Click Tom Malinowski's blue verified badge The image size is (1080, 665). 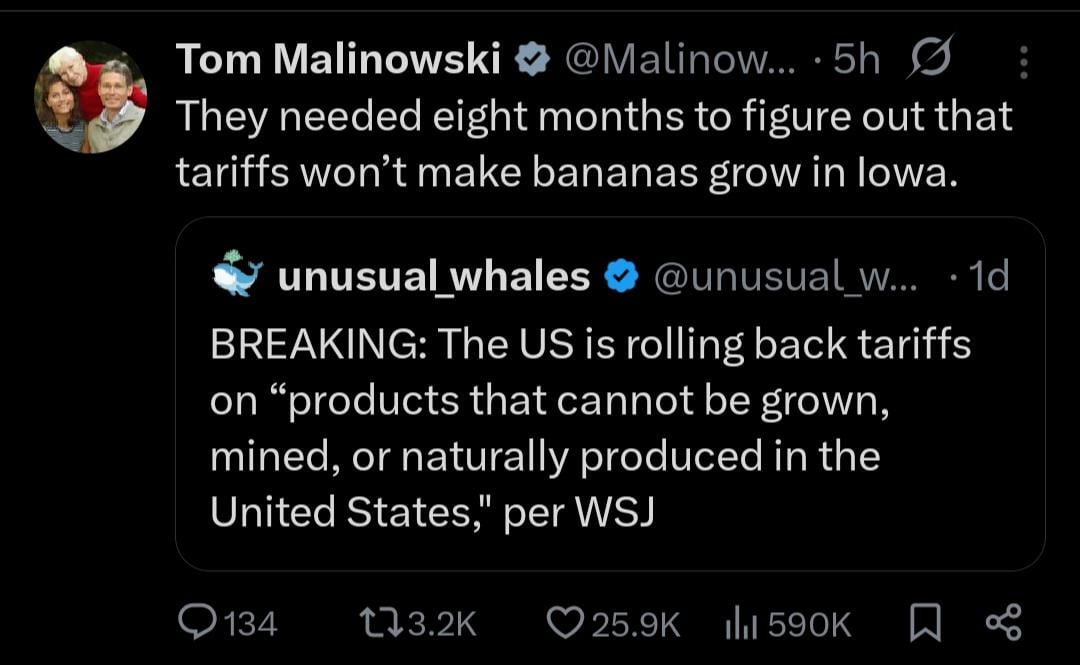click(x=531, y=62)
